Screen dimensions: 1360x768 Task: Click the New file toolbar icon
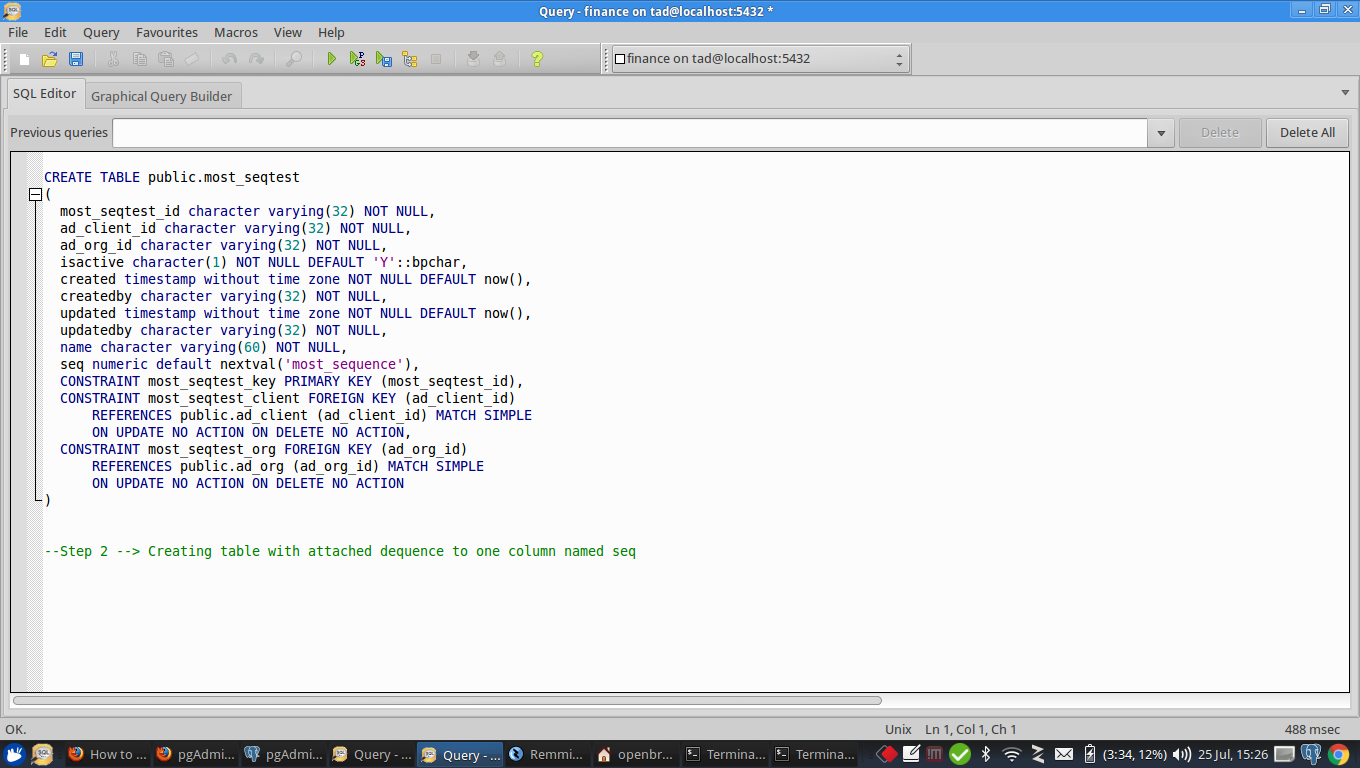[x=25, y=59]
